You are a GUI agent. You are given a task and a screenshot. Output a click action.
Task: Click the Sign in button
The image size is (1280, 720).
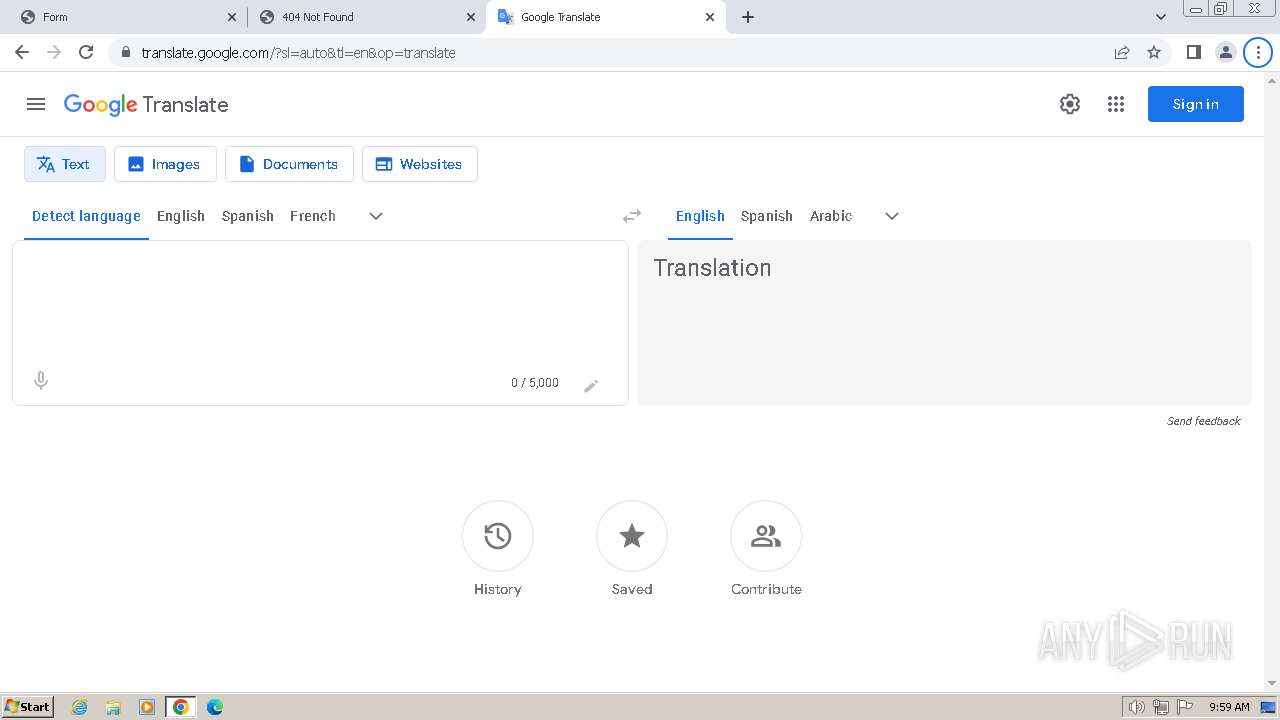click(x=1195, y=104)
